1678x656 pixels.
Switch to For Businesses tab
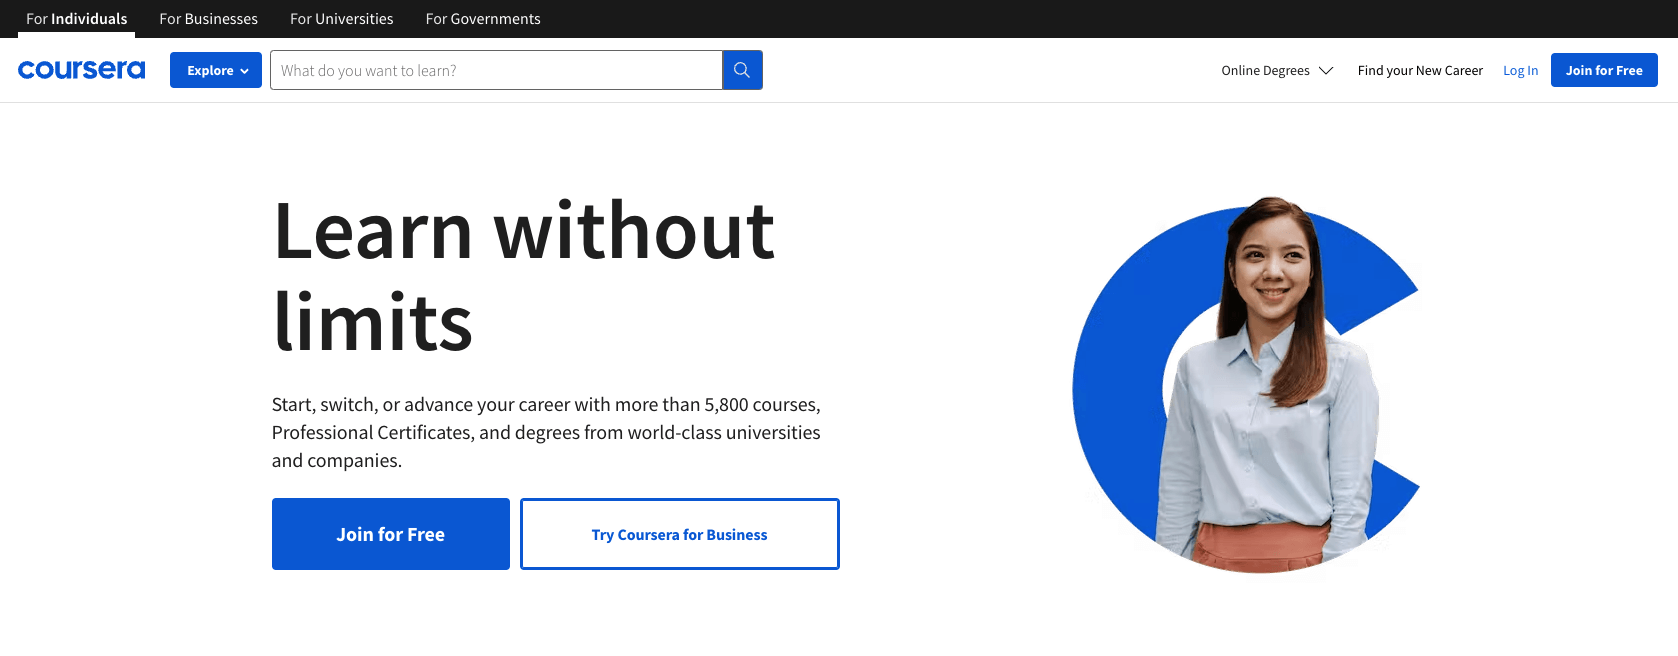[208, 19]
